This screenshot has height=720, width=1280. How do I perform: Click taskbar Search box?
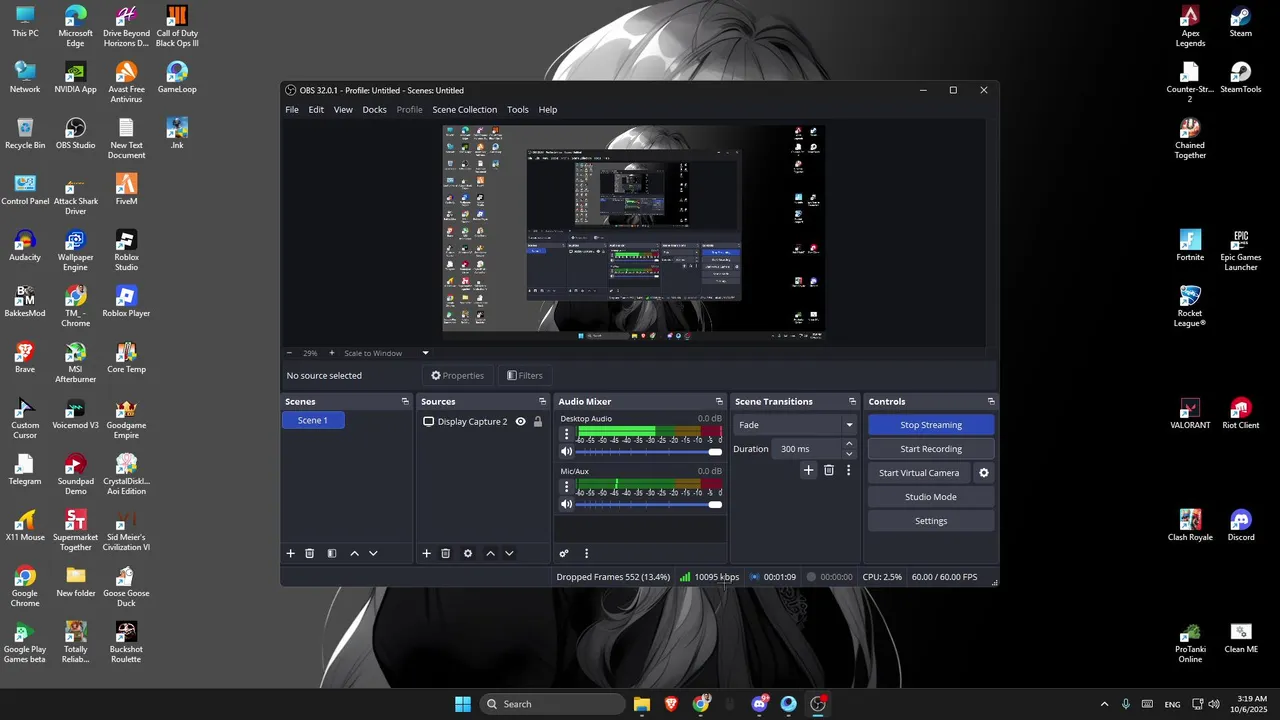coord(553,704)
